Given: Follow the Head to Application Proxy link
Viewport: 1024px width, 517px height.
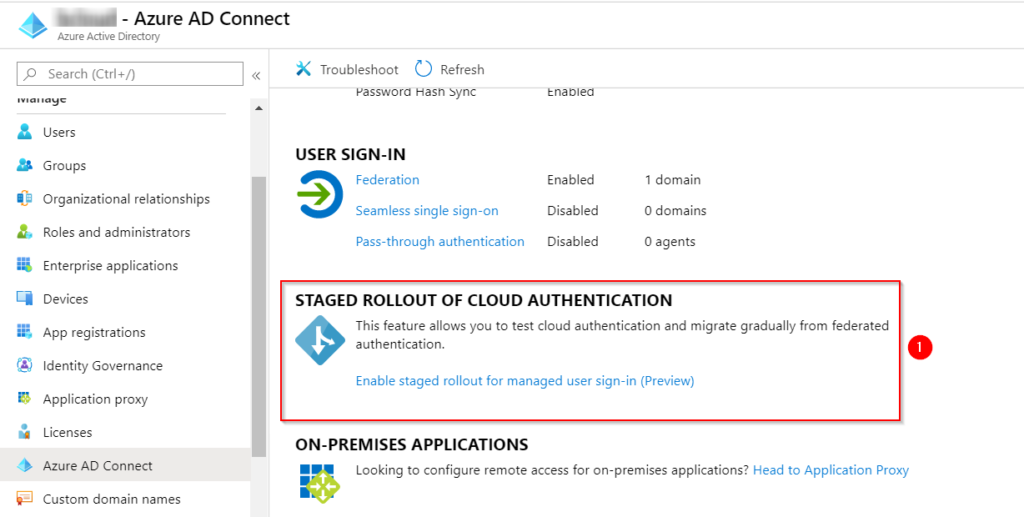Looking at the screenshot, I should [x=831, y=470].
